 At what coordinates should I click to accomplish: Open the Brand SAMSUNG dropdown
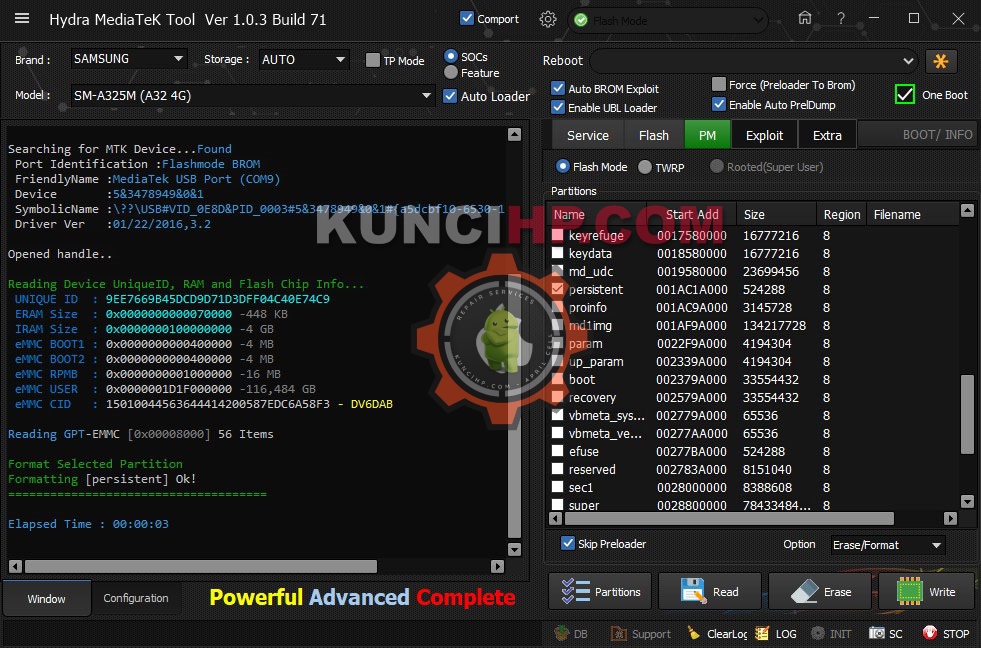pos(128,59)
